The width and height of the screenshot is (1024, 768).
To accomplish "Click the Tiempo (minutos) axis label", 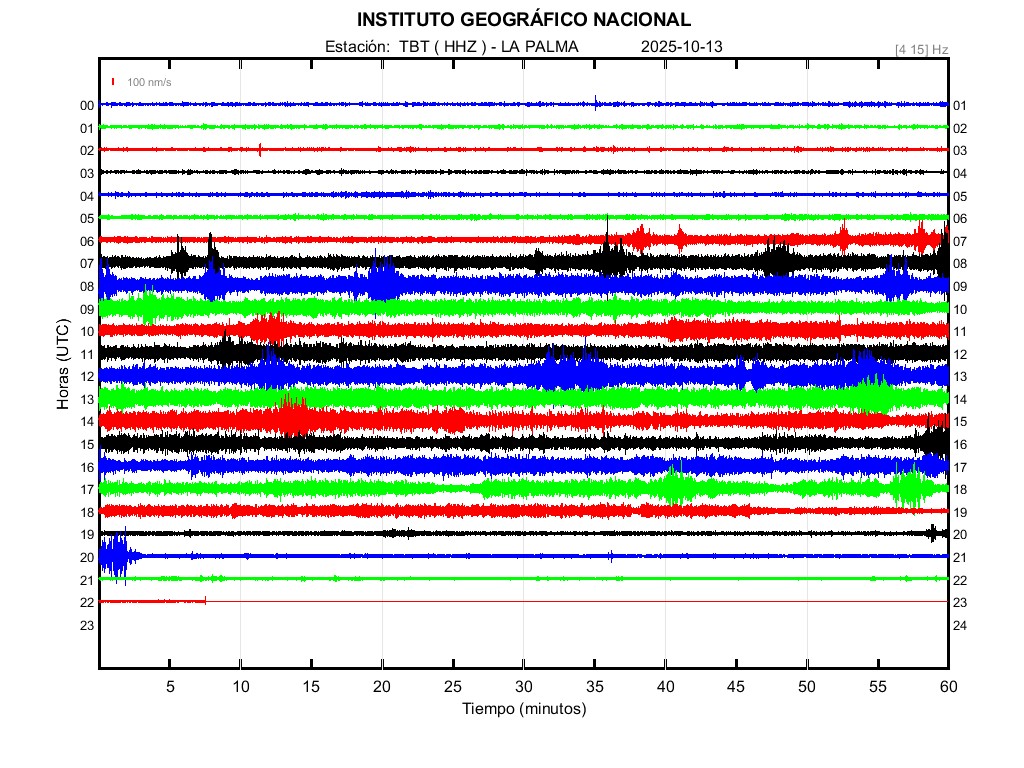I will pos(523,708).
